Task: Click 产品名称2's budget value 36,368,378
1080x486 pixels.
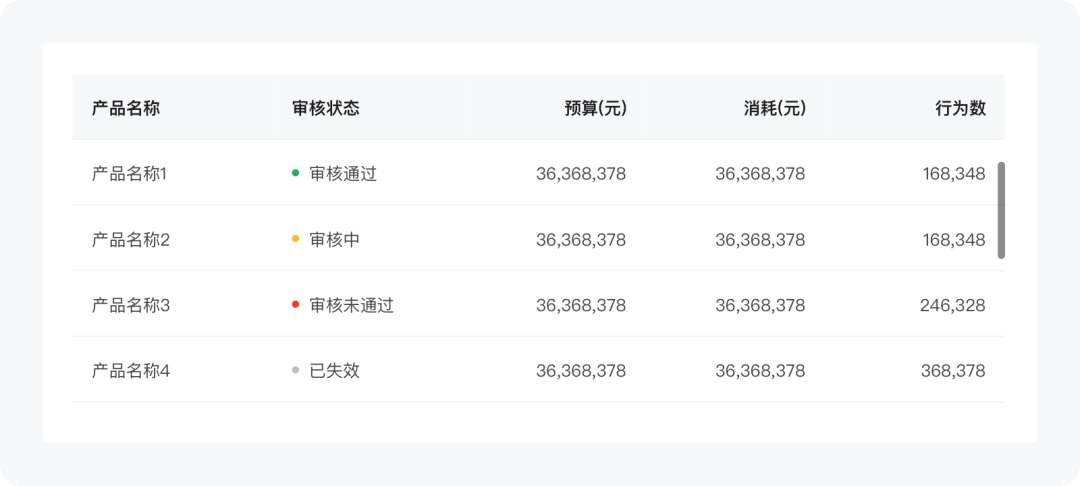Action: click(581, 240)
